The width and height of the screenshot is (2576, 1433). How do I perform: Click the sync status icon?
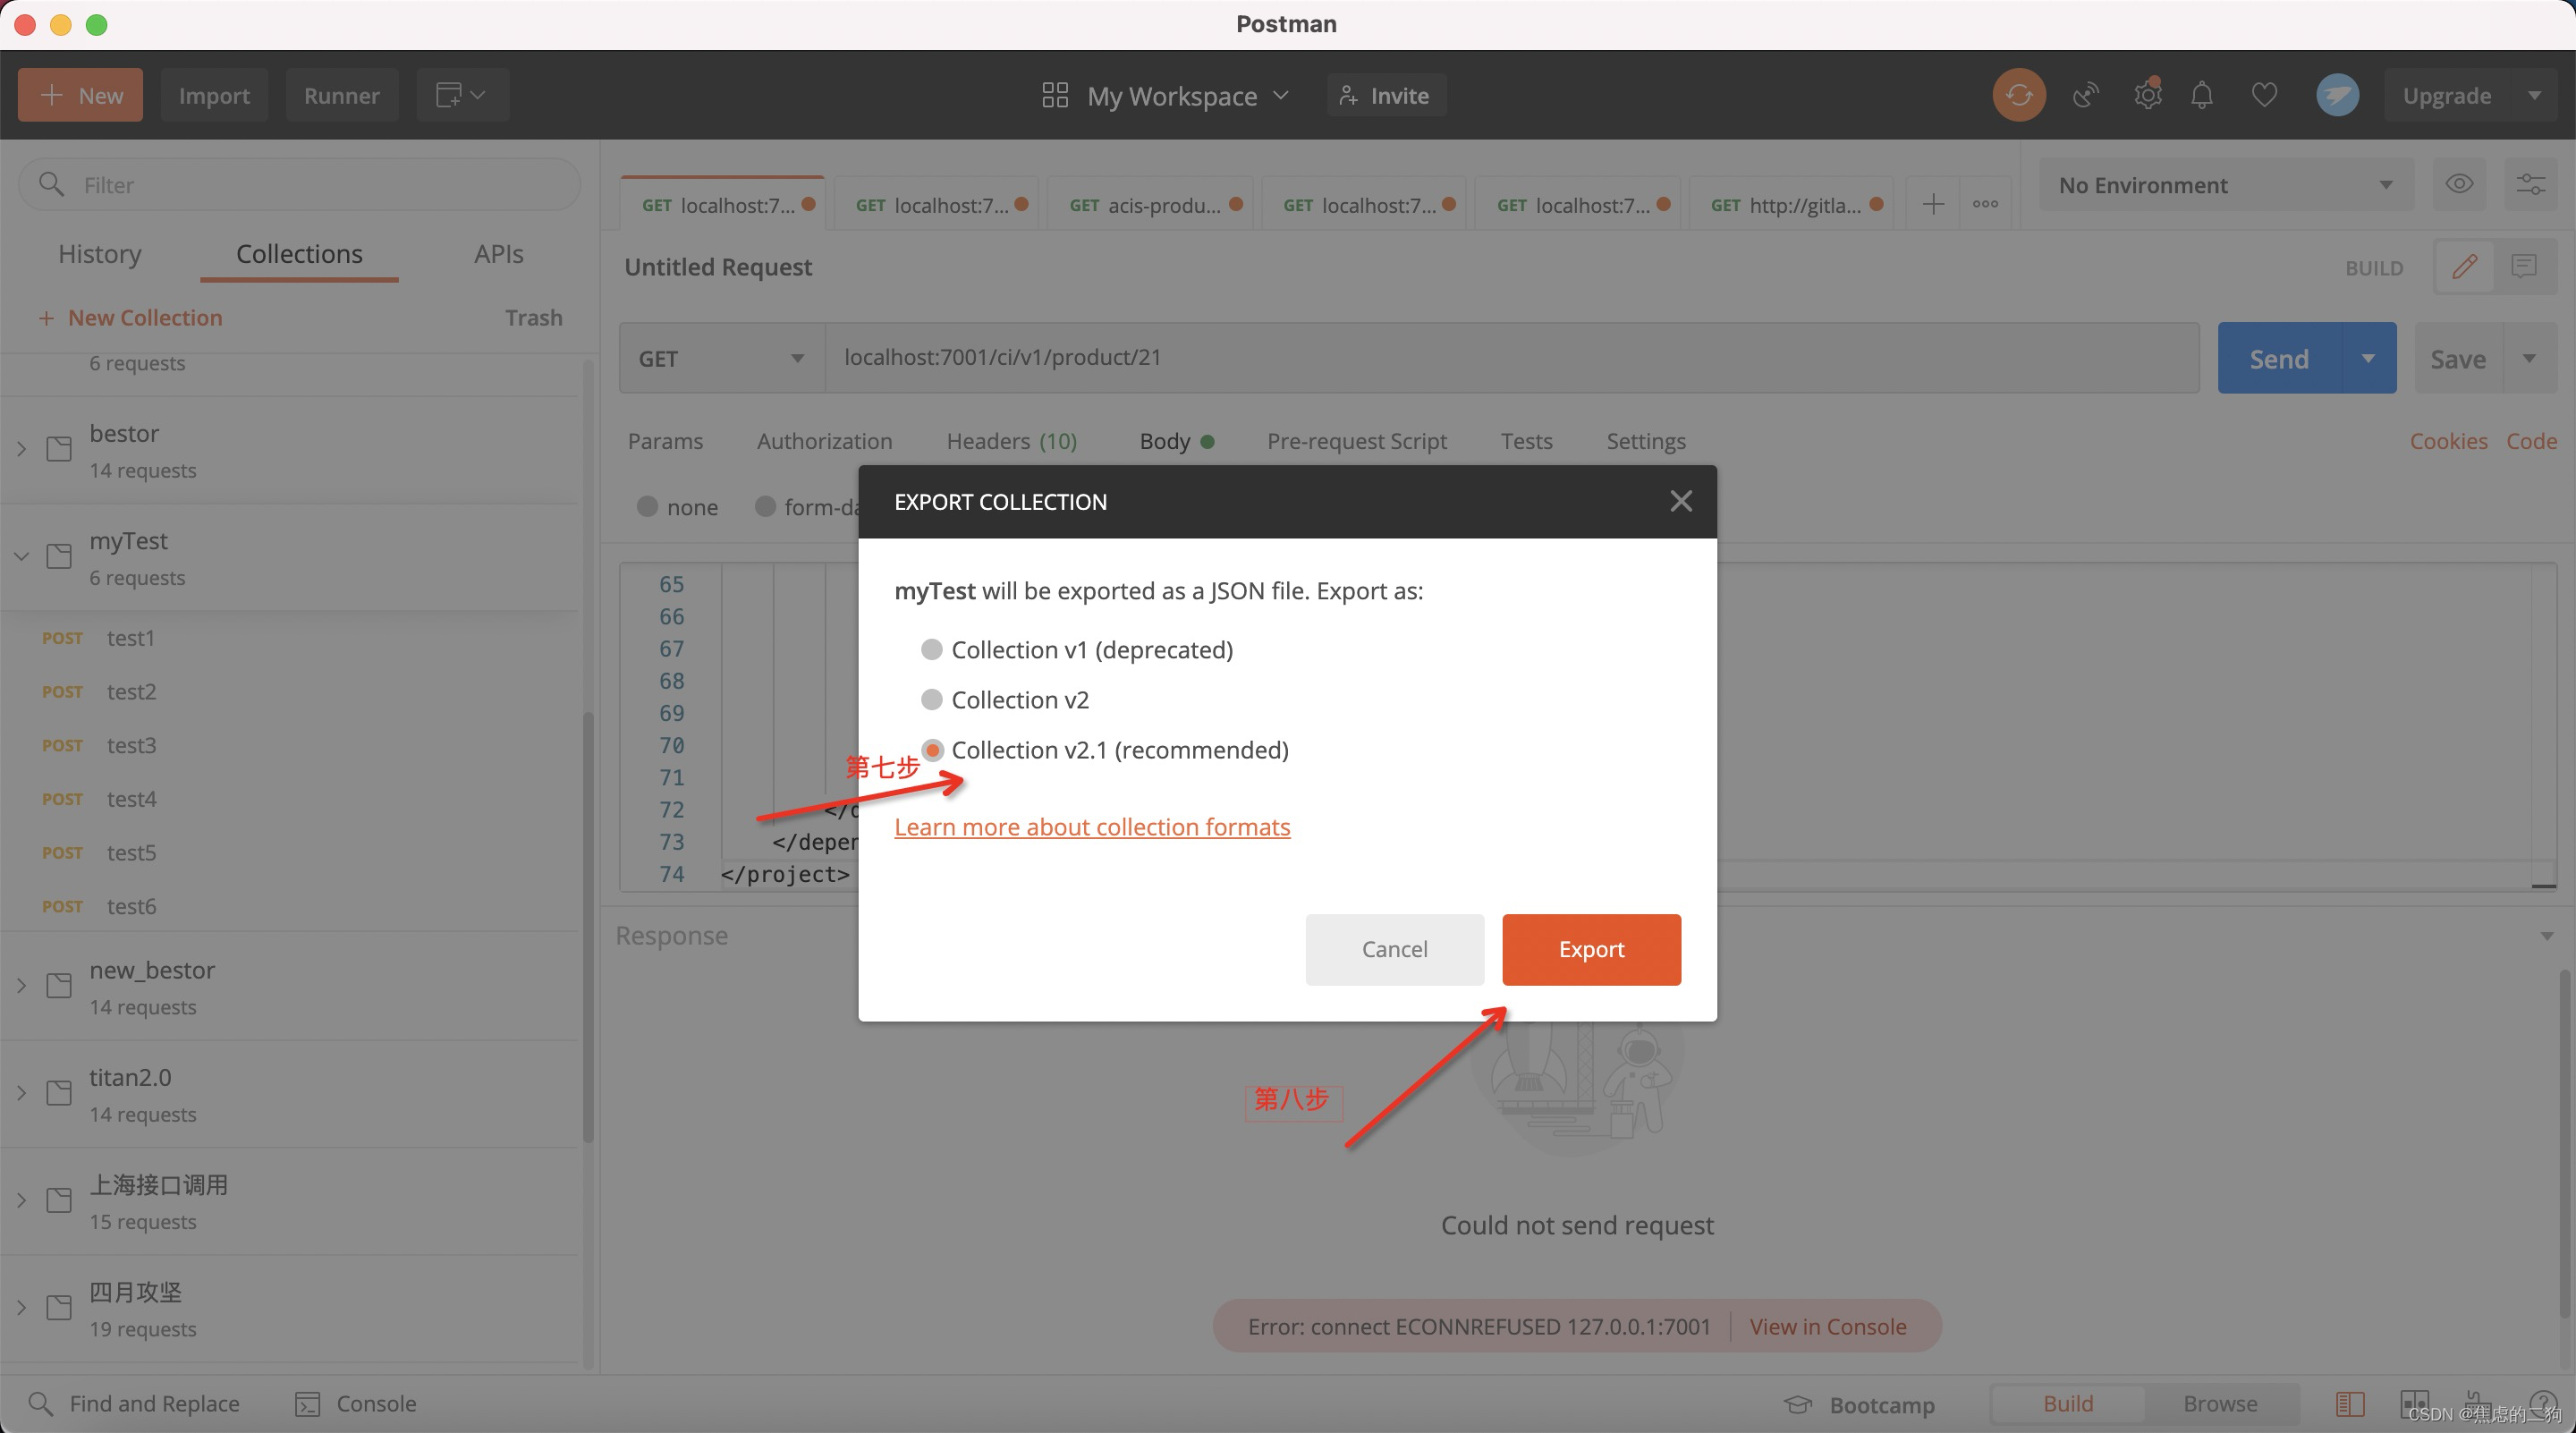pyautogui.click(x=2018, y=95)
